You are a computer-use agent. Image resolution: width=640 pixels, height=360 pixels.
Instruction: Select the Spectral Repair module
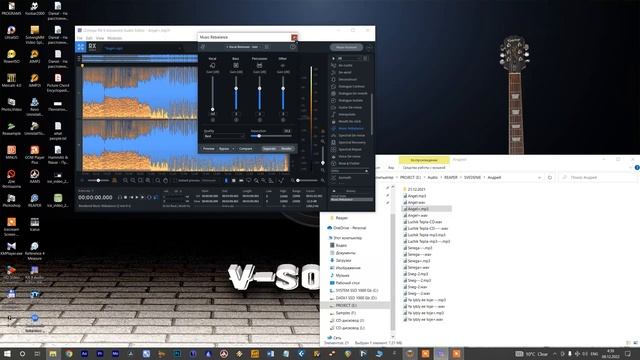(x=350, y=149)
